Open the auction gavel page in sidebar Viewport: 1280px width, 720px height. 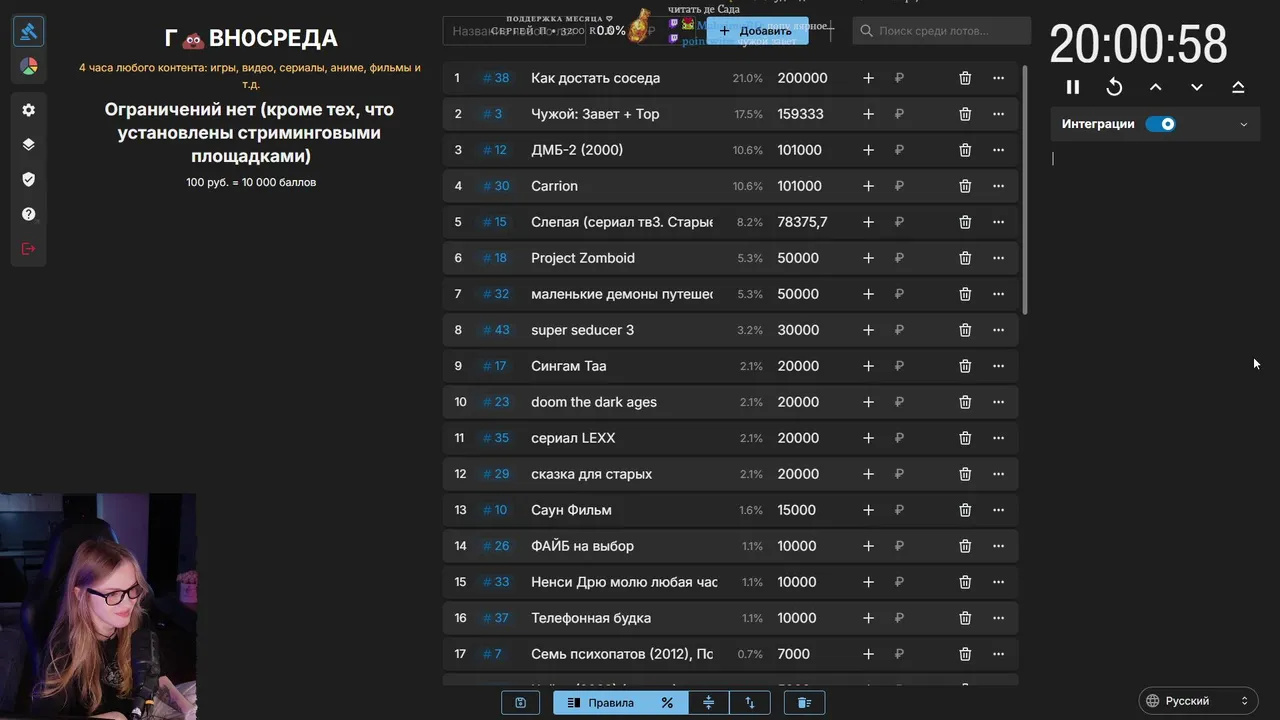tap(28, 32)
